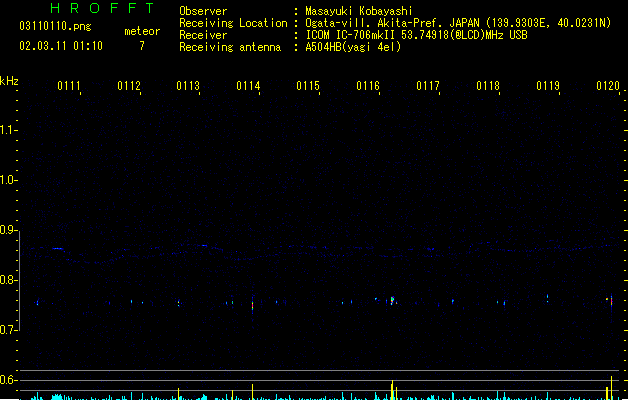Click the observer name Masayuki Kobayashi

359,11
